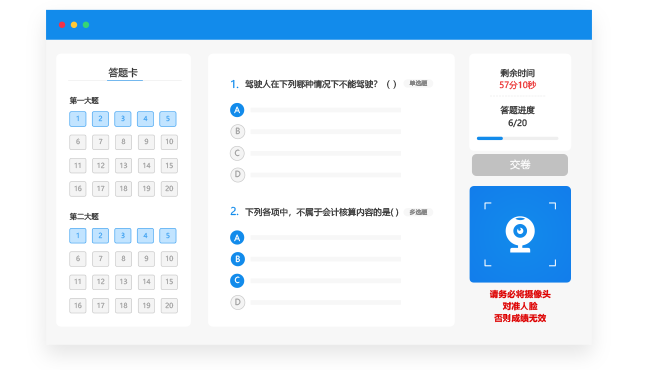
Task: Jump to question 1 in 第二大题
Action: point(78,236)
